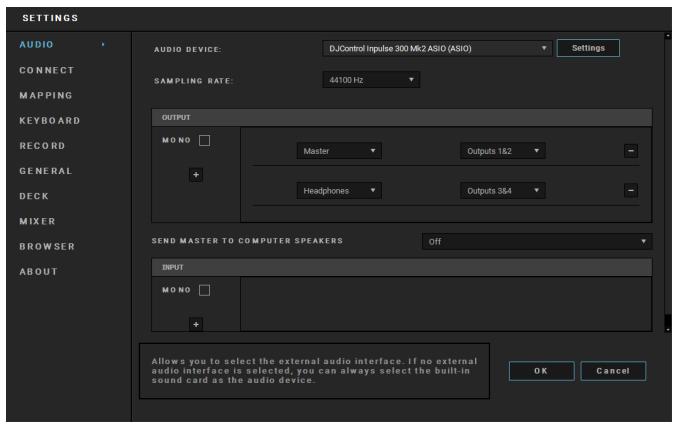
Task: Open the Audio Device dropdown
Action: (x=437, y=48)
